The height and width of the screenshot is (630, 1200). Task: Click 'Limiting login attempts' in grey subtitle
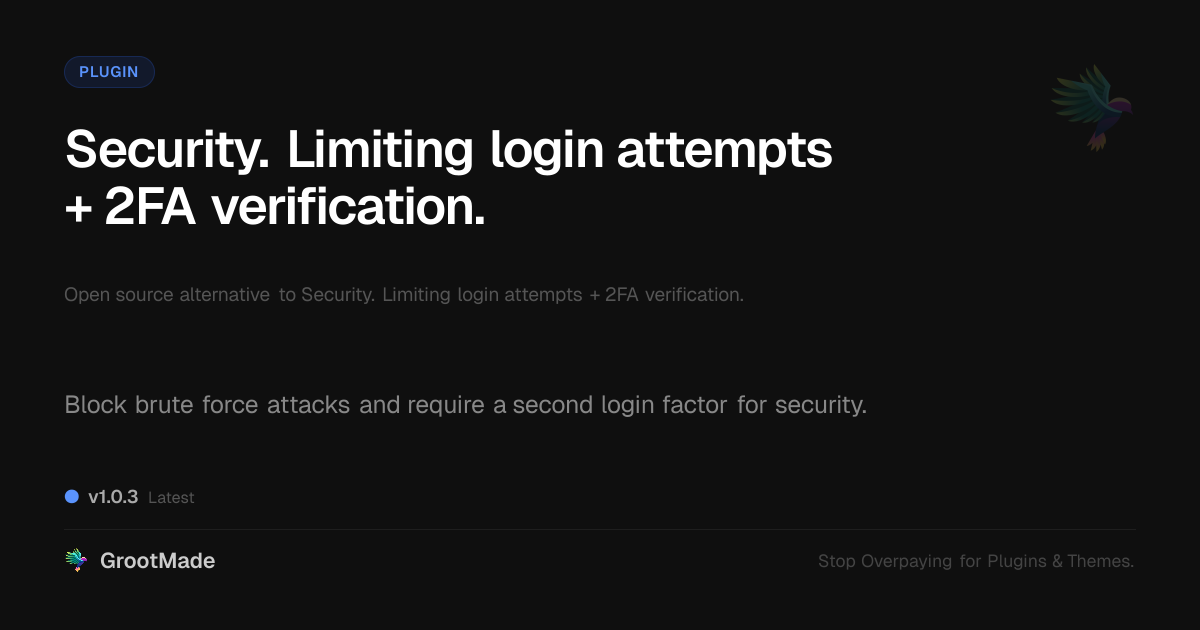point(482,295)
